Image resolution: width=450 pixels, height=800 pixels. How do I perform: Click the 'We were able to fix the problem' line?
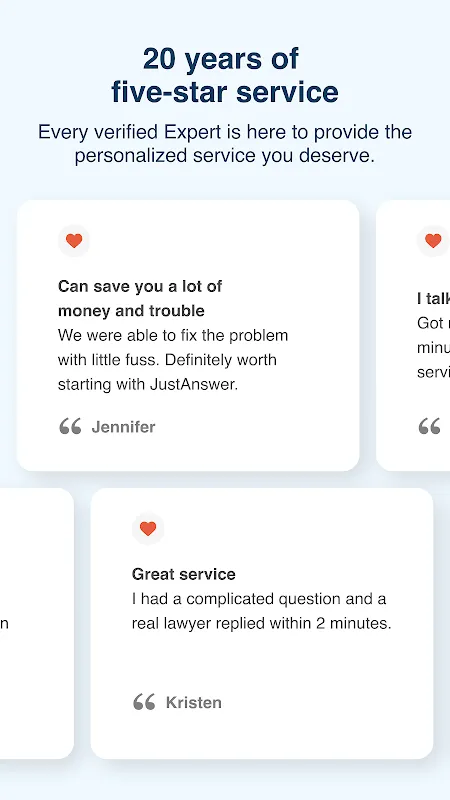tap(173, 335)
